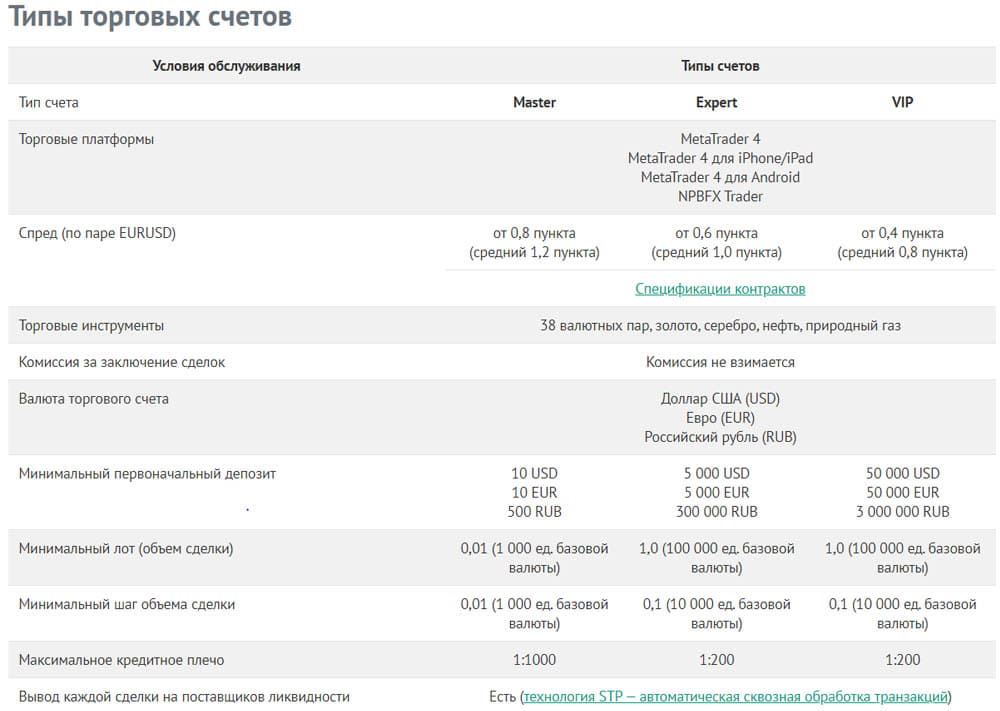
Task: Click the Максимальное кредитное плечо row label
Action: coord(122,660)
